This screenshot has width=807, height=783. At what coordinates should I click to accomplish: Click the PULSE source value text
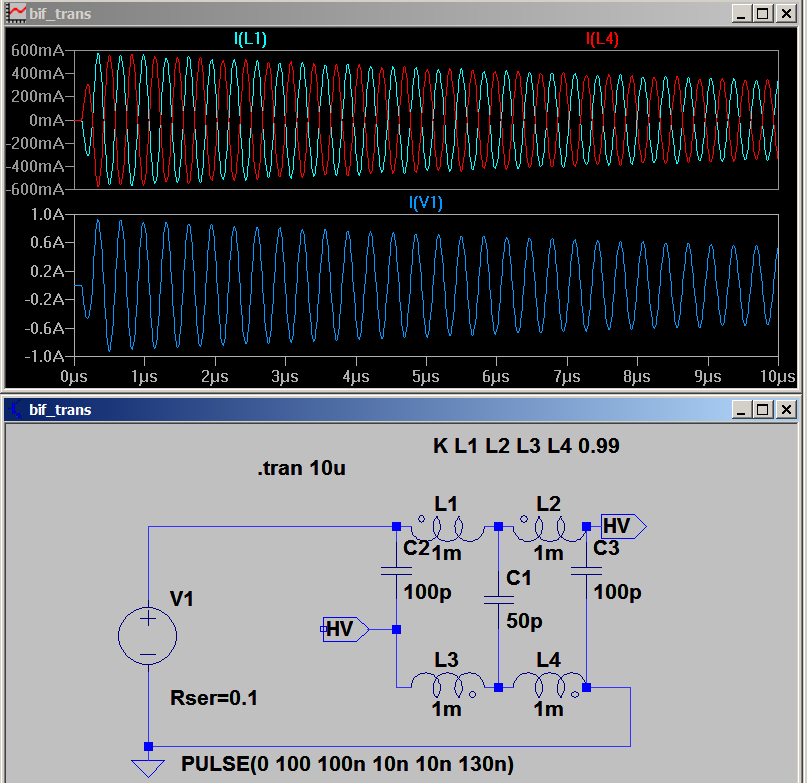point(347,765)
